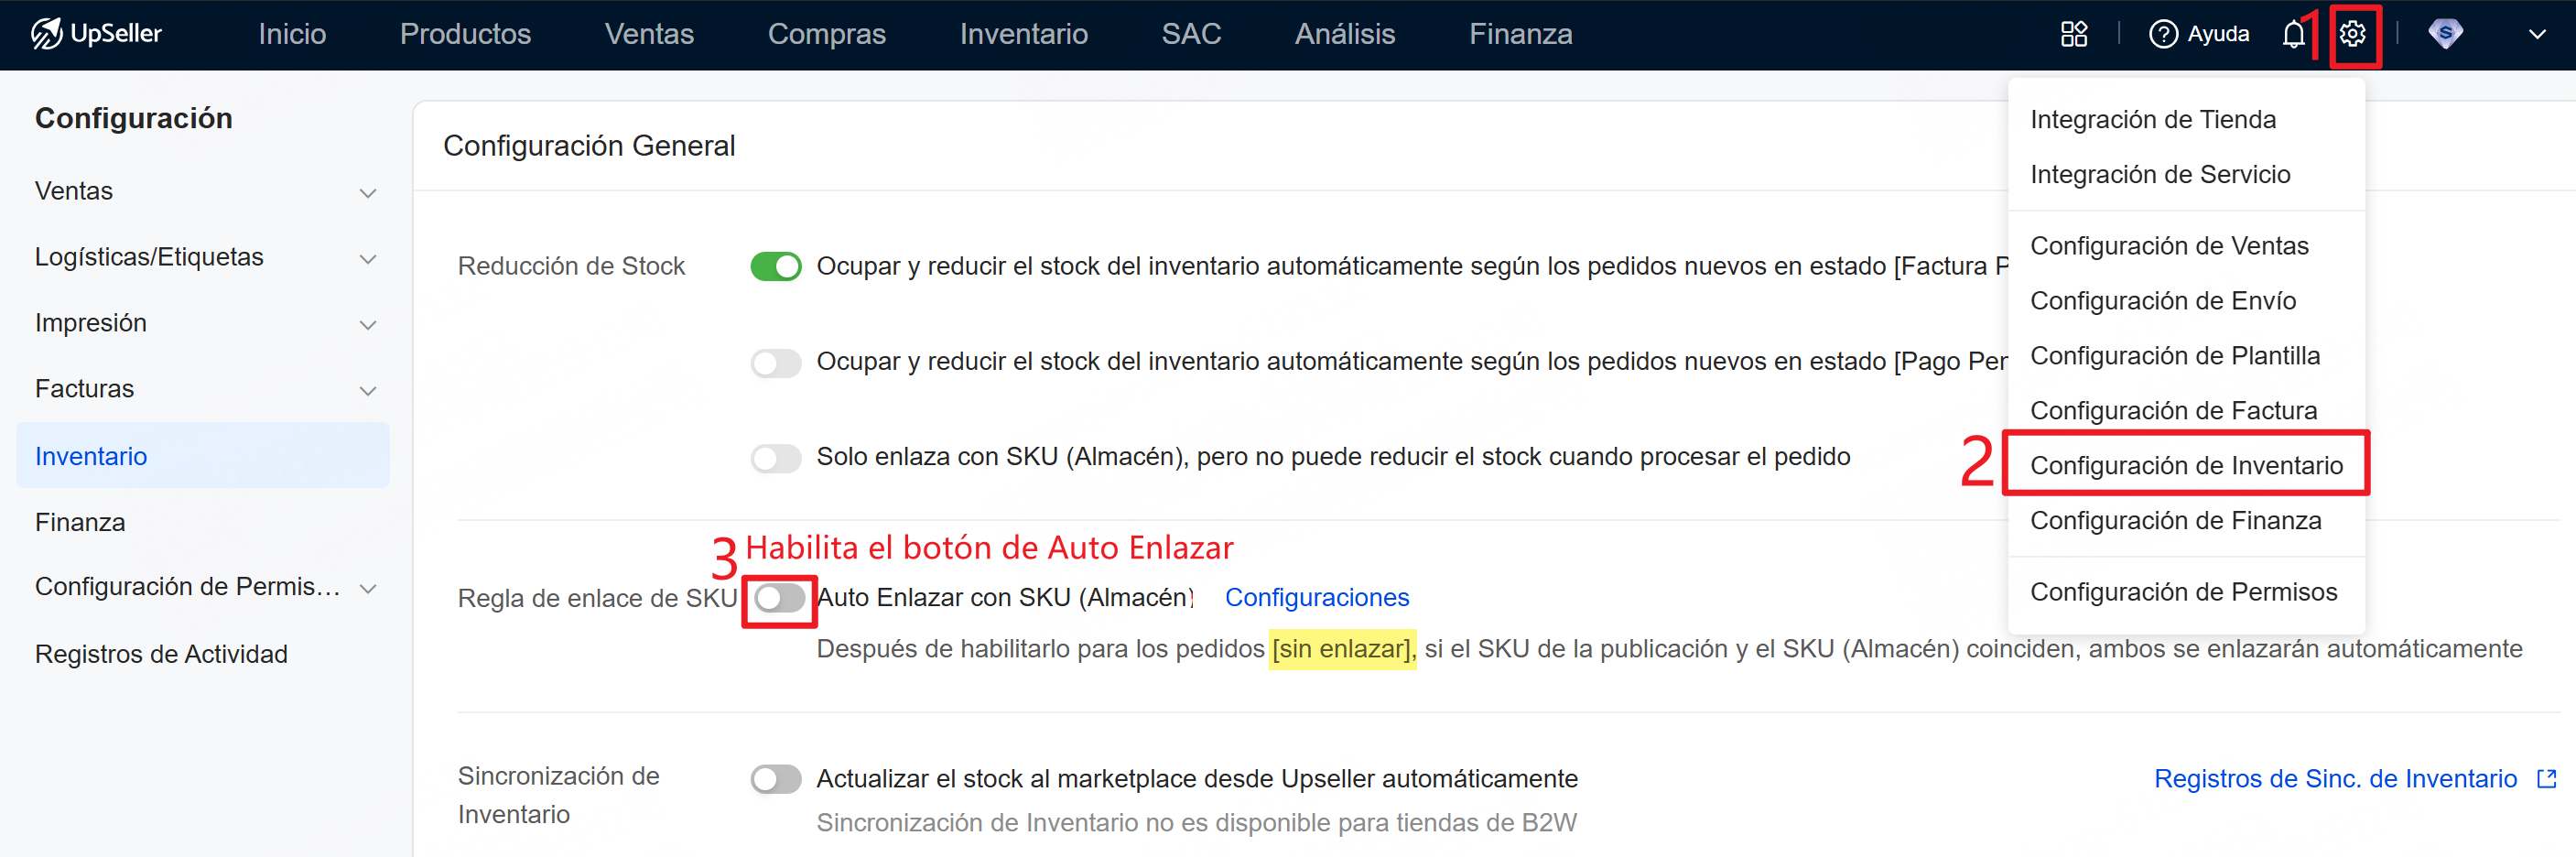Viewport: 2576px width, 857px height.
Task: Open external link icon beside Registros de Sinc.
Action: 2547,778
